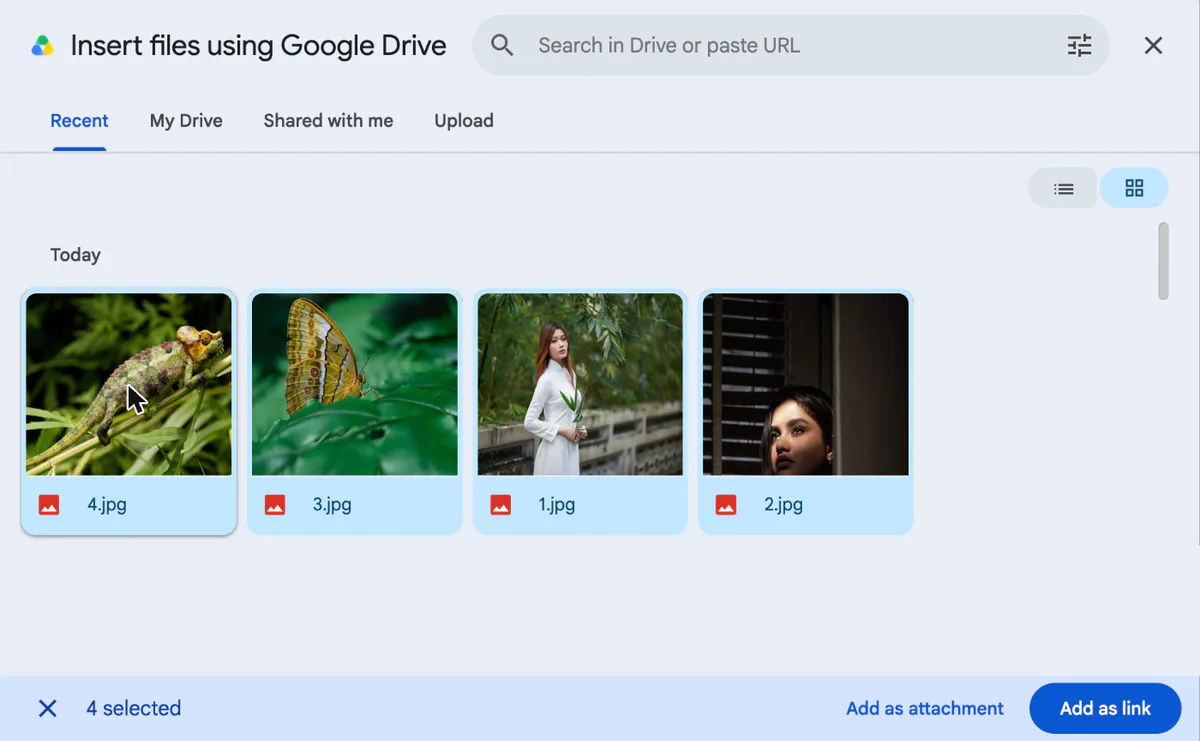Click the '4 selected' label
This screenshot has width=1200, height=741.
tap(134, 709)
